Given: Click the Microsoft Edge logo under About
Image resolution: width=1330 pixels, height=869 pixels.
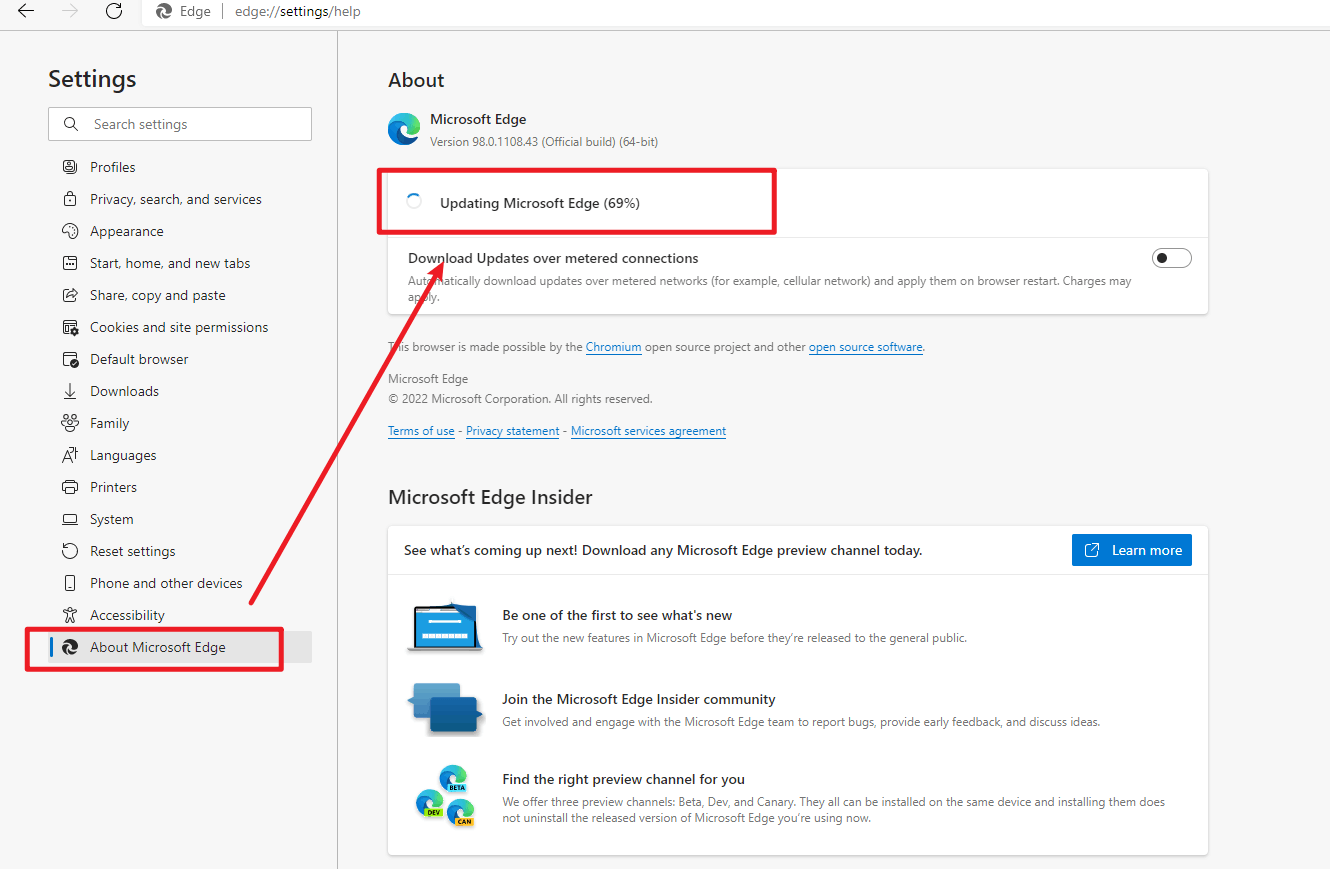Looking at the screenshot, I should pyautogui.click(x=404, y=129).
